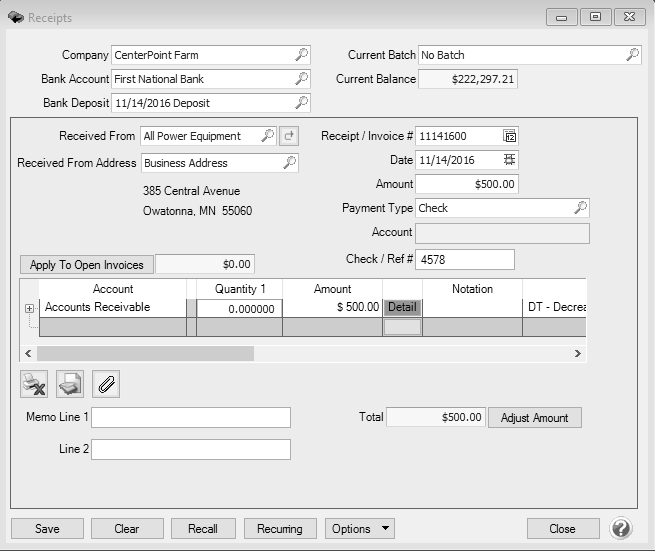This screenshot has width=655, height=551.
Task: Open the Payment Type lookup
Action: 580,208
